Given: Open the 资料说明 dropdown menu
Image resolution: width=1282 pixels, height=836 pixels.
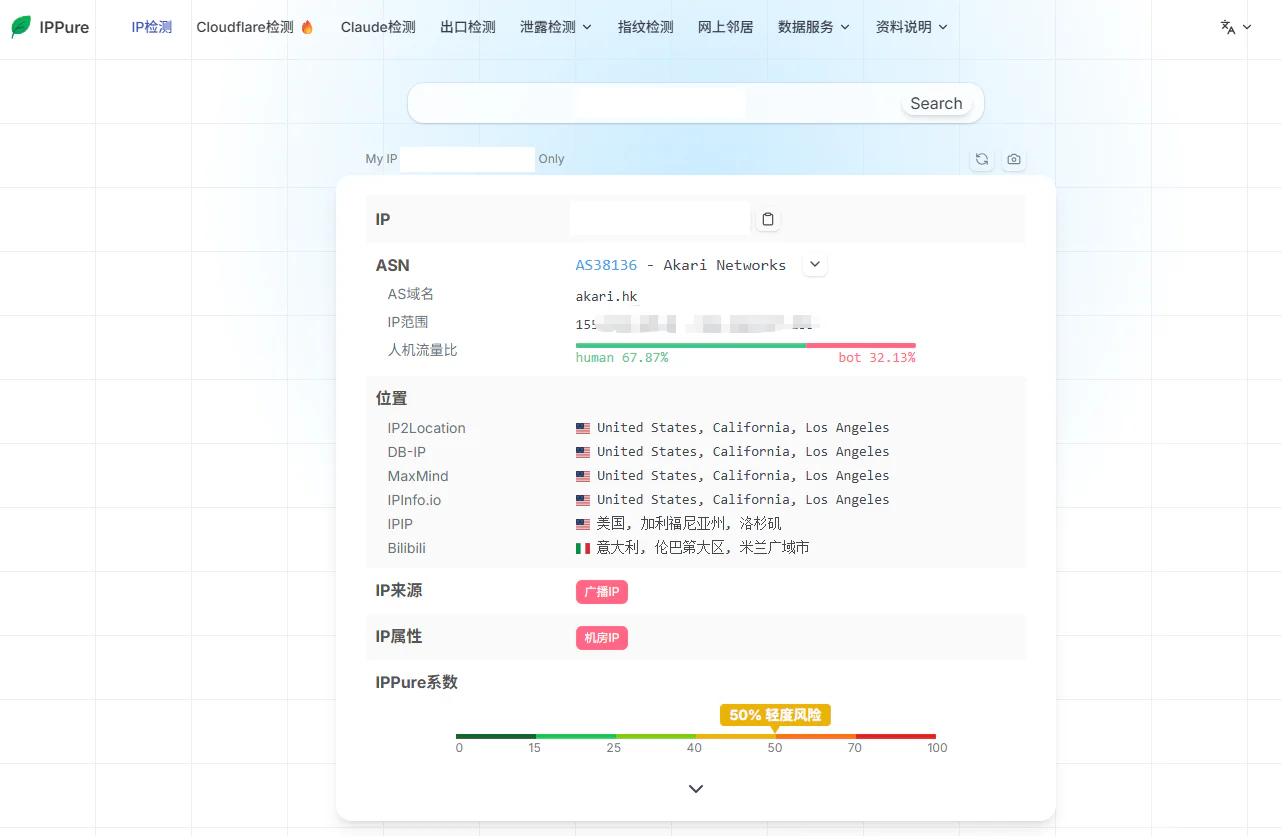Looking at the screenshot, I should (911, 27).
